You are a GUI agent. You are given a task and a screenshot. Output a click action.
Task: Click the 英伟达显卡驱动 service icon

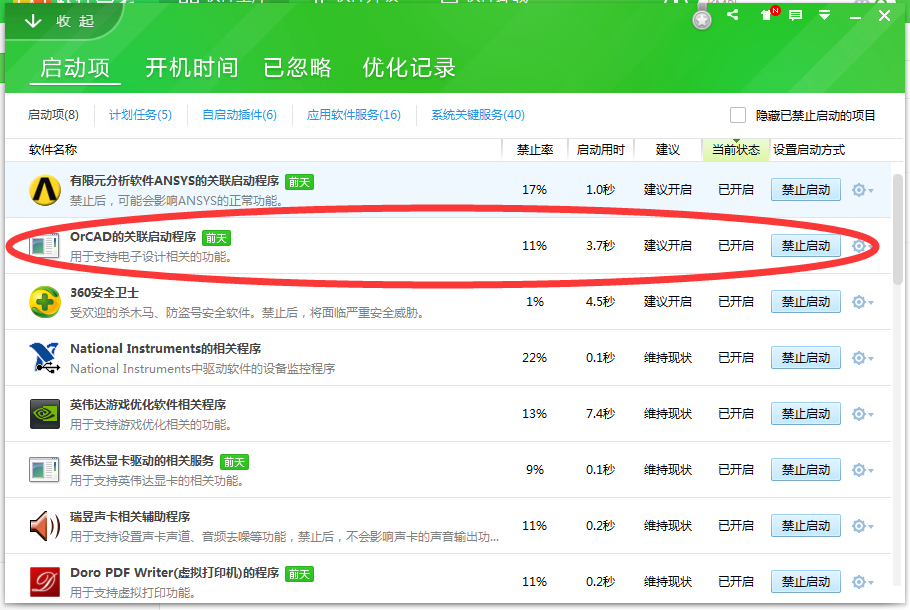coord(44,470)
